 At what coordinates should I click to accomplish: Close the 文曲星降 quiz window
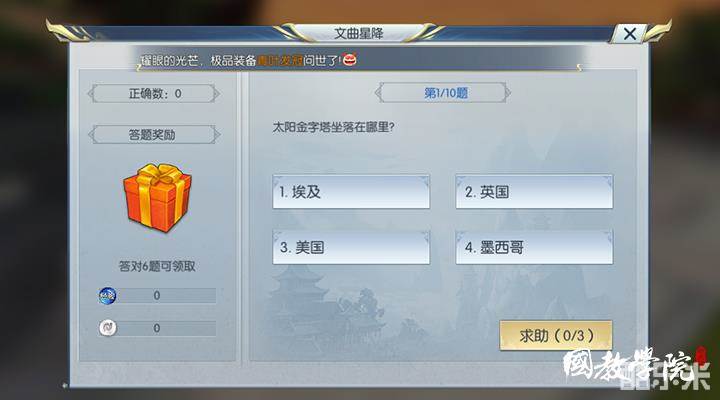(x=630, y=34)
